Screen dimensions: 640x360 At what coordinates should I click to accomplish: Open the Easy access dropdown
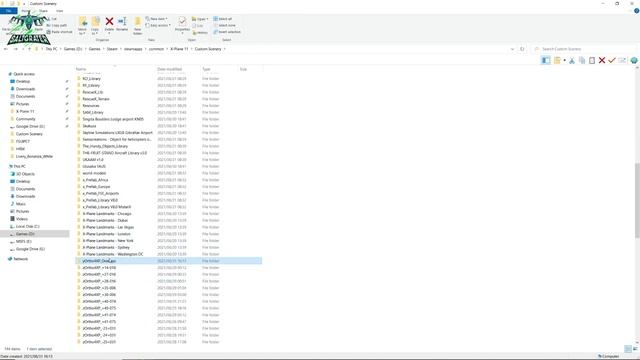click(158, 25)
